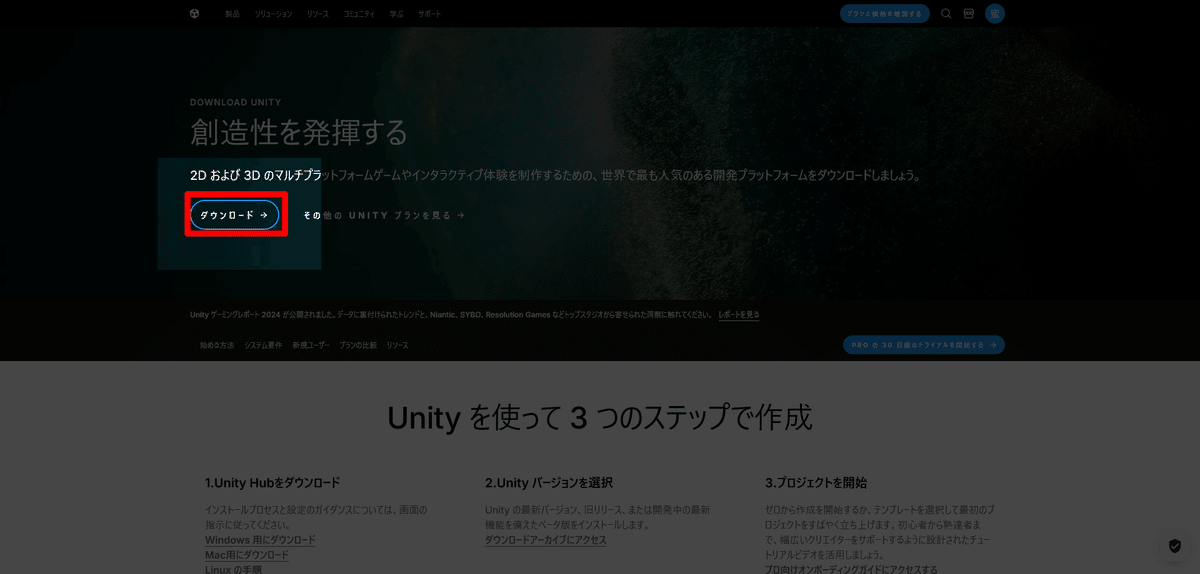The height and width of the screenshot is (574, 1200).
Task: Click Mac用にダウンロード link
Action: pos(247,555)
